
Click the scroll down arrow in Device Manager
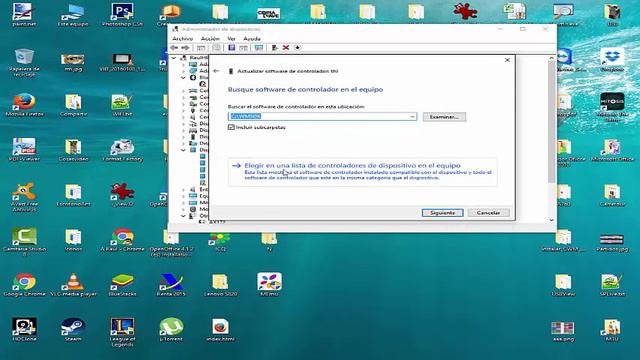(x=551, y=220)
